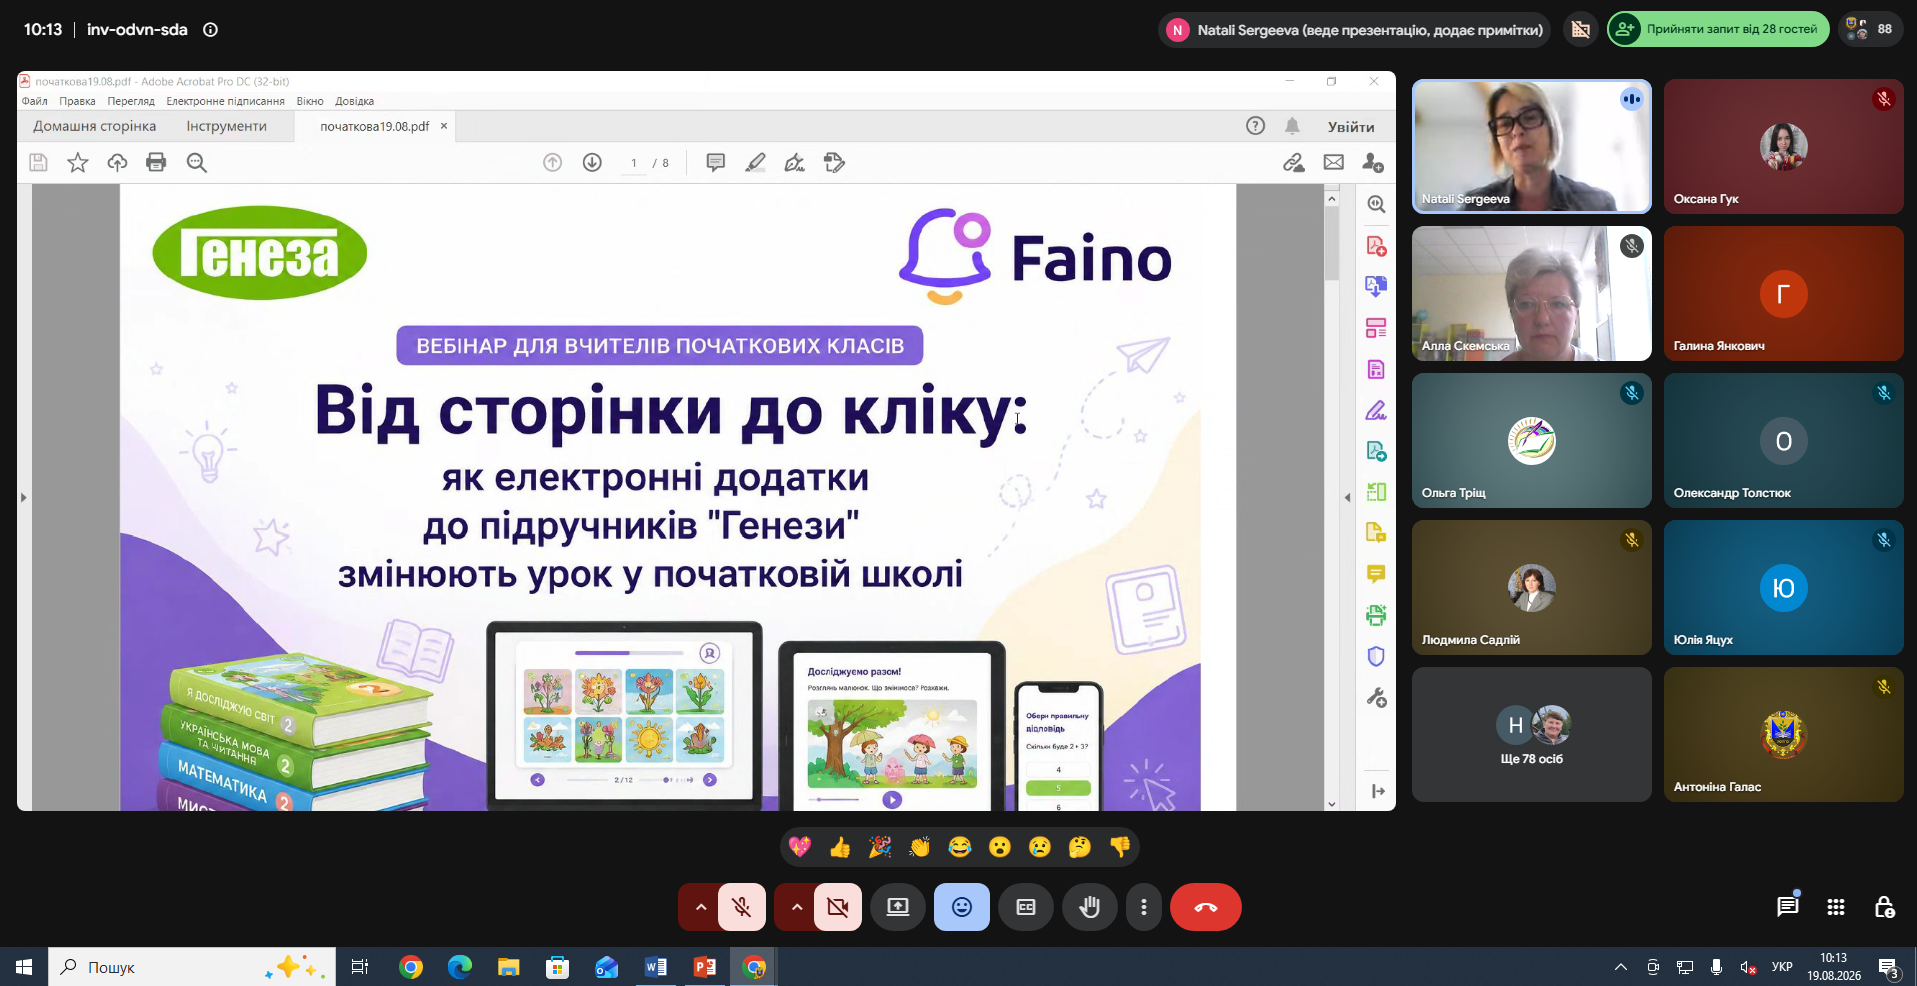Open the Файл menu
Viewport: 1917px width, 986px height.
point(35,101)
